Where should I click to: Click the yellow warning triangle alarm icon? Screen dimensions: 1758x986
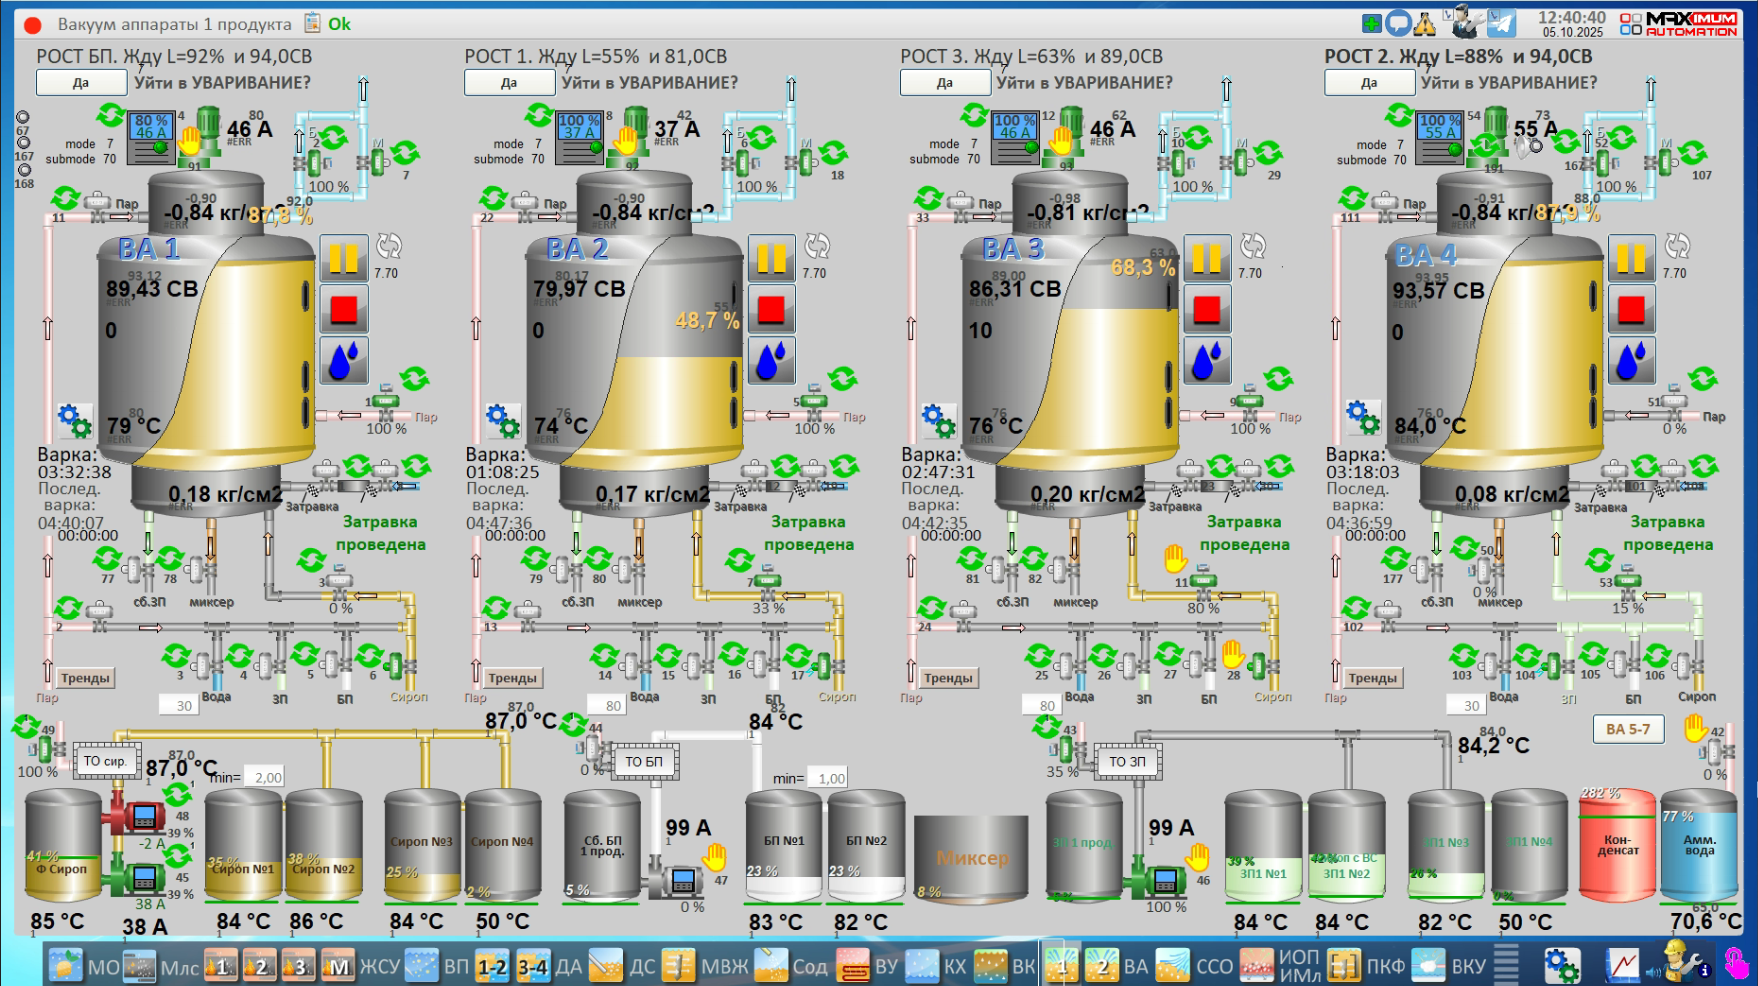(1424, 23)
